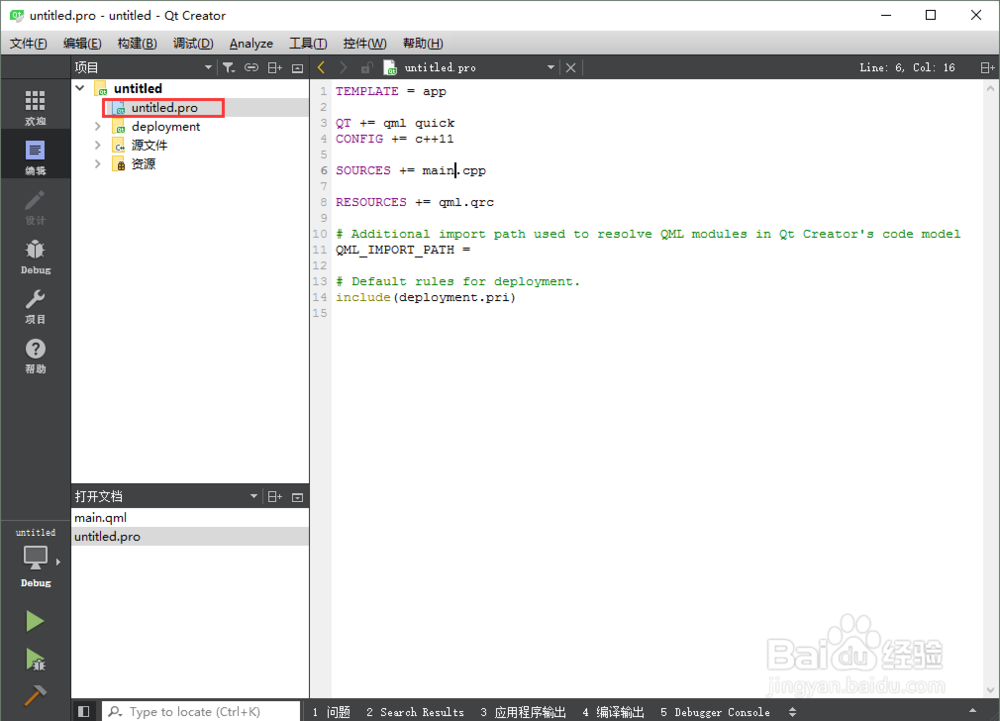The height and width of the screenshot is (721, 1000).
Task: Open the 文件(F) menu
Action: [29, 43]
